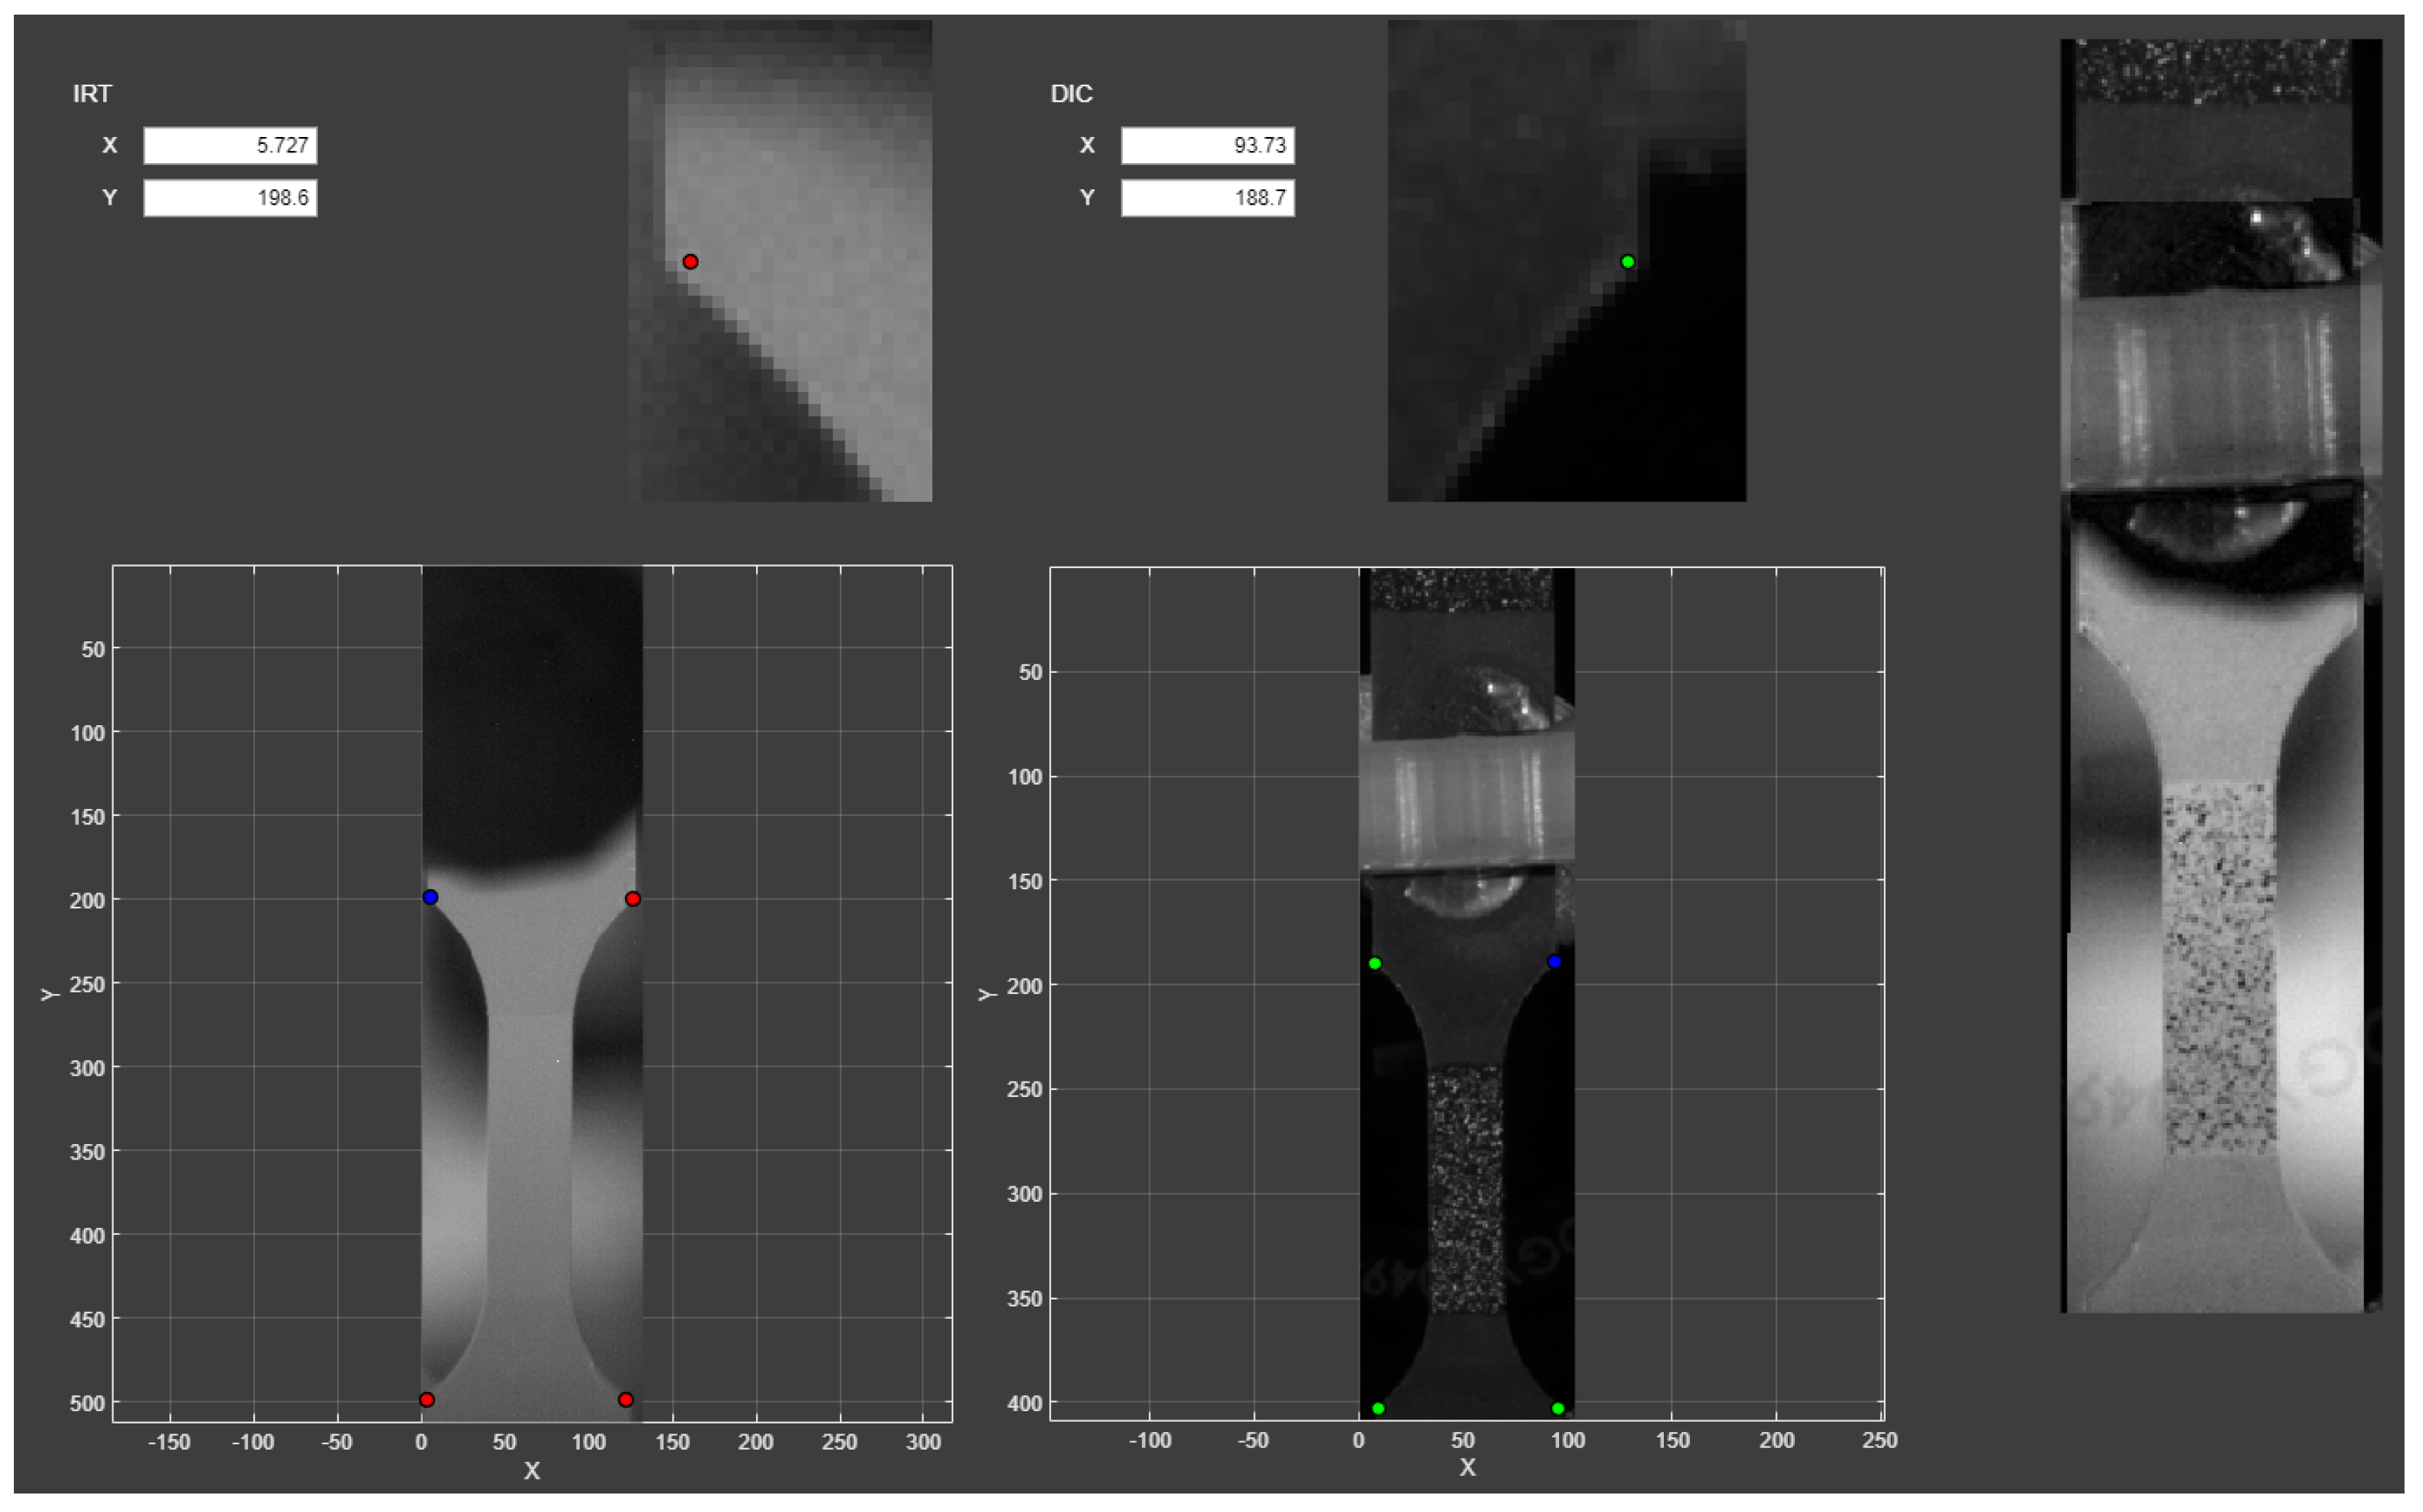Click the DIC Y coordinate input field
The height and width of the screenshot is (1512, 2423).
coord(1207,198)
